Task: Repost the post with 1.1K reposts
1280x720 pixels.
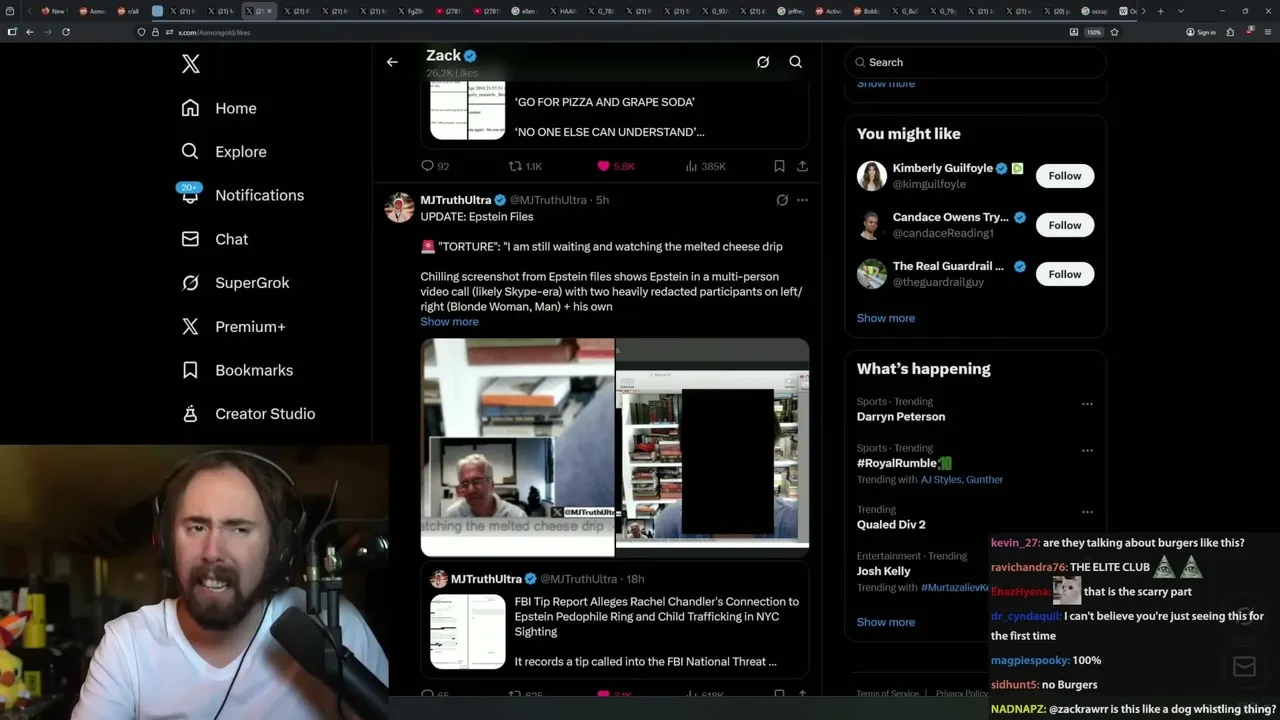Action: click(525, 166)
